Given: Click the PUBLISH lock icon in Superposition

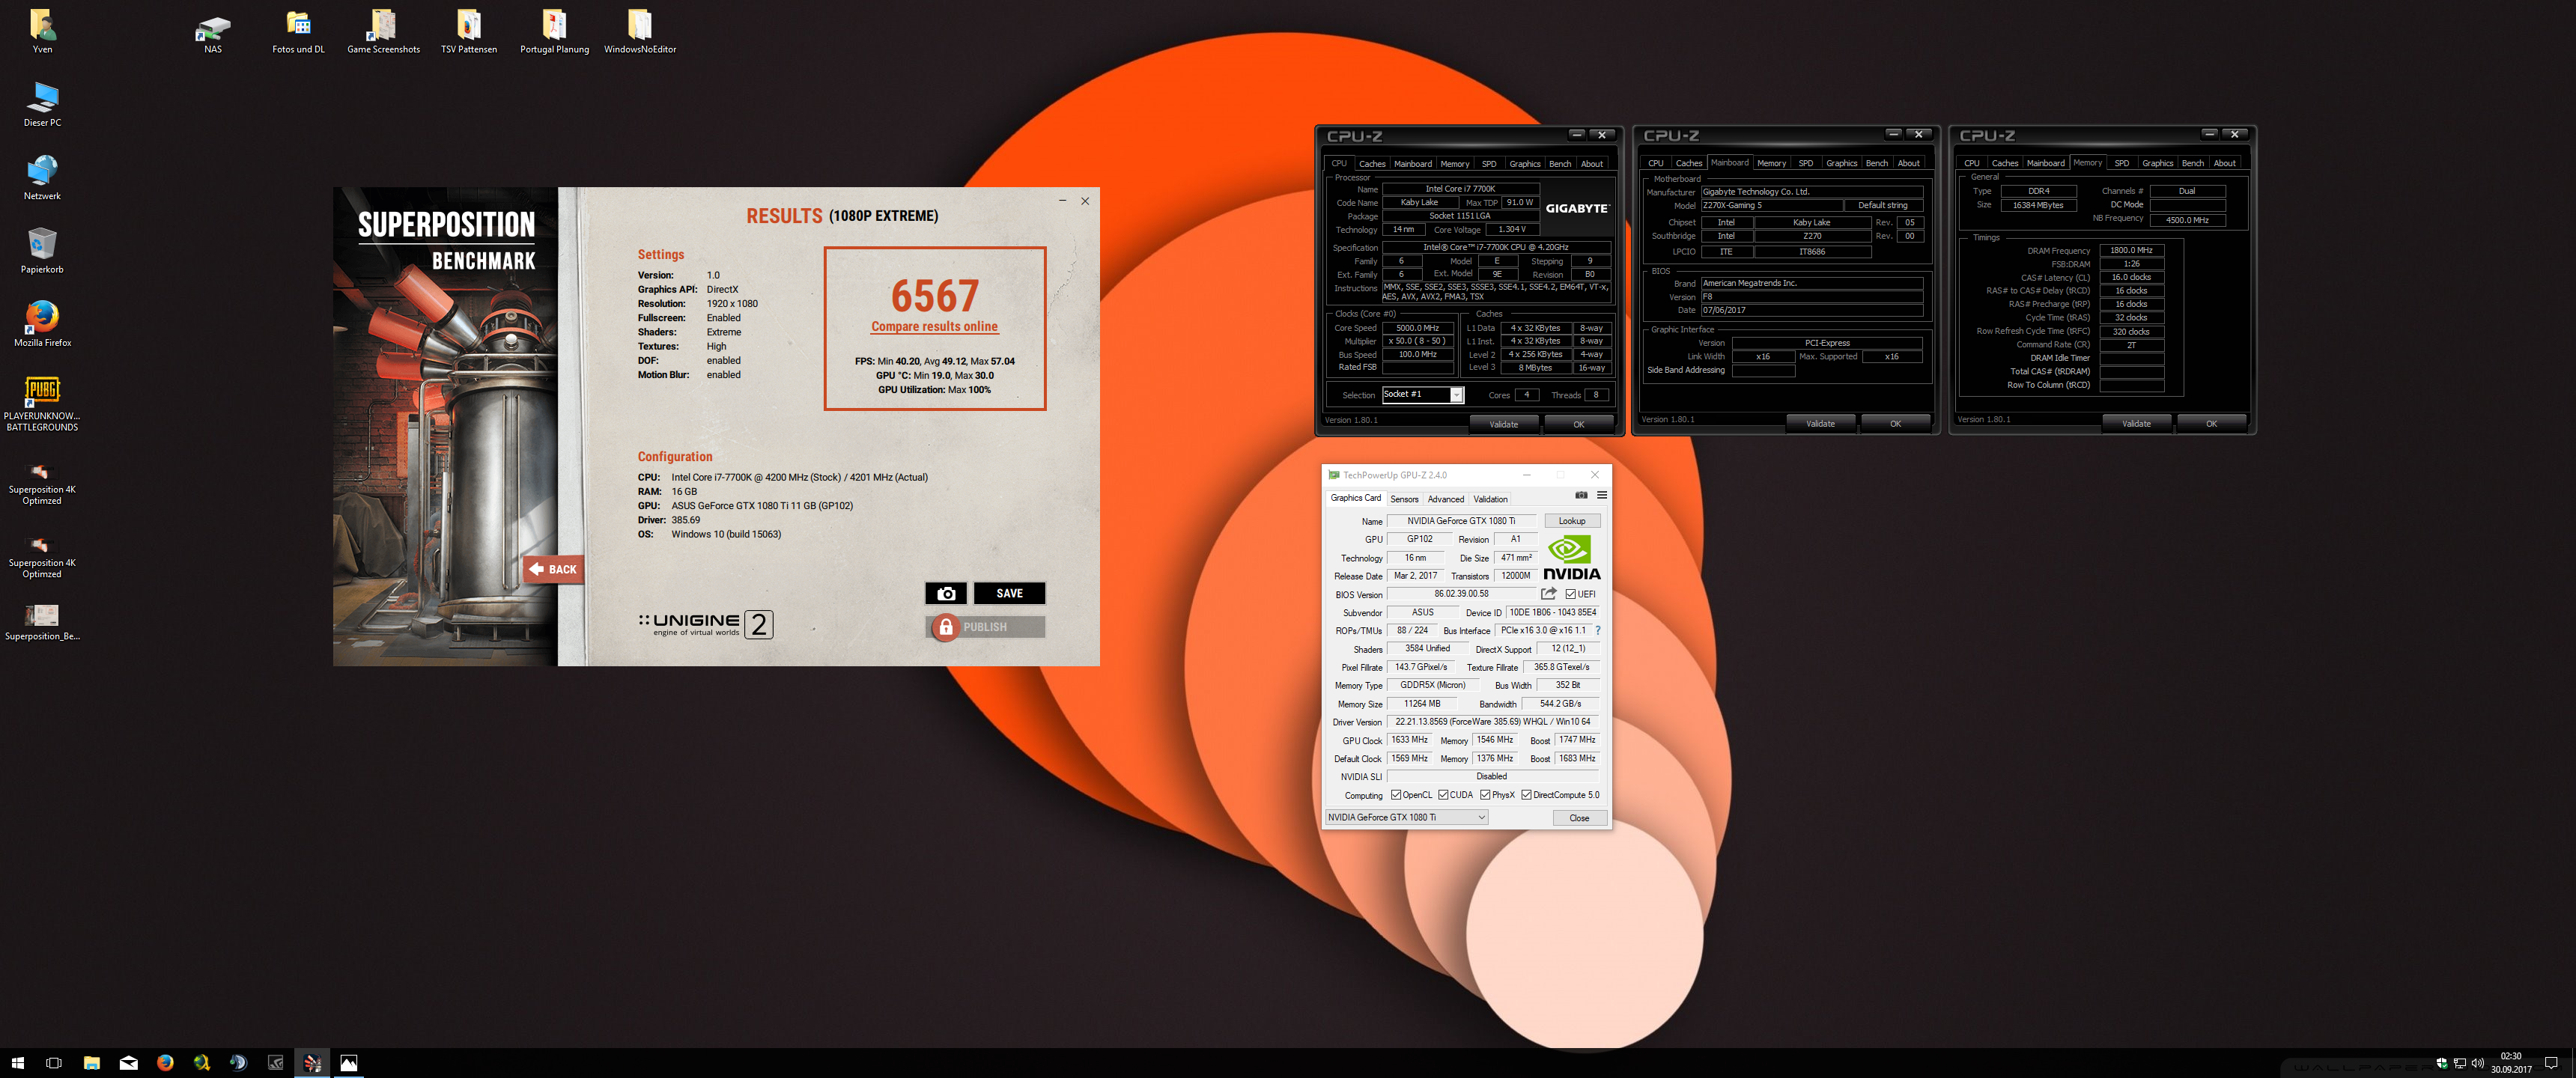Looking at the screenshot, I should 945,627.
